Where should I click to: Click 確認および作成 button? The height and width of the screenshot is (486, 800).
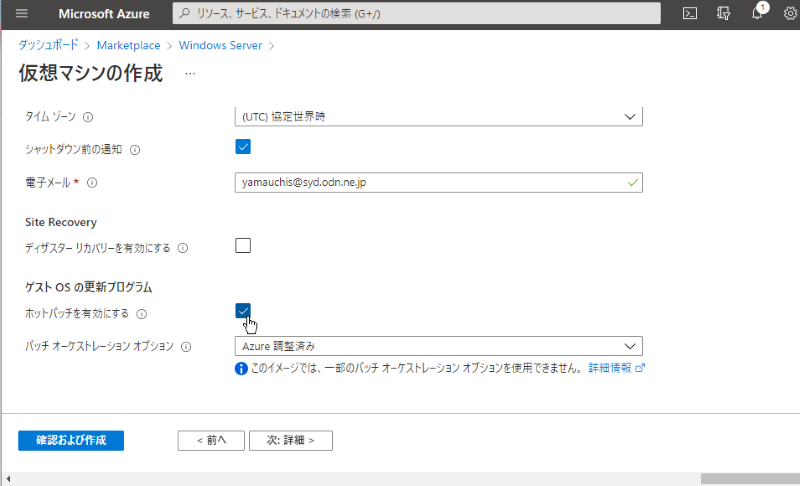click(71, 441)
